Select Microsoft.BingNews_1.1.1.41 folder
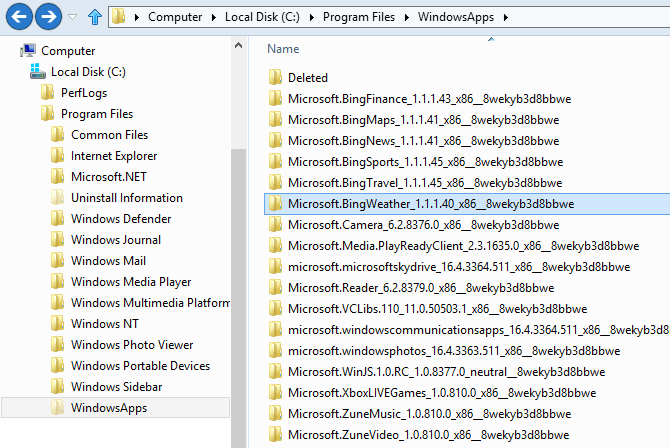Viewport: 670px width, 448px height. (x=423, y=141)
